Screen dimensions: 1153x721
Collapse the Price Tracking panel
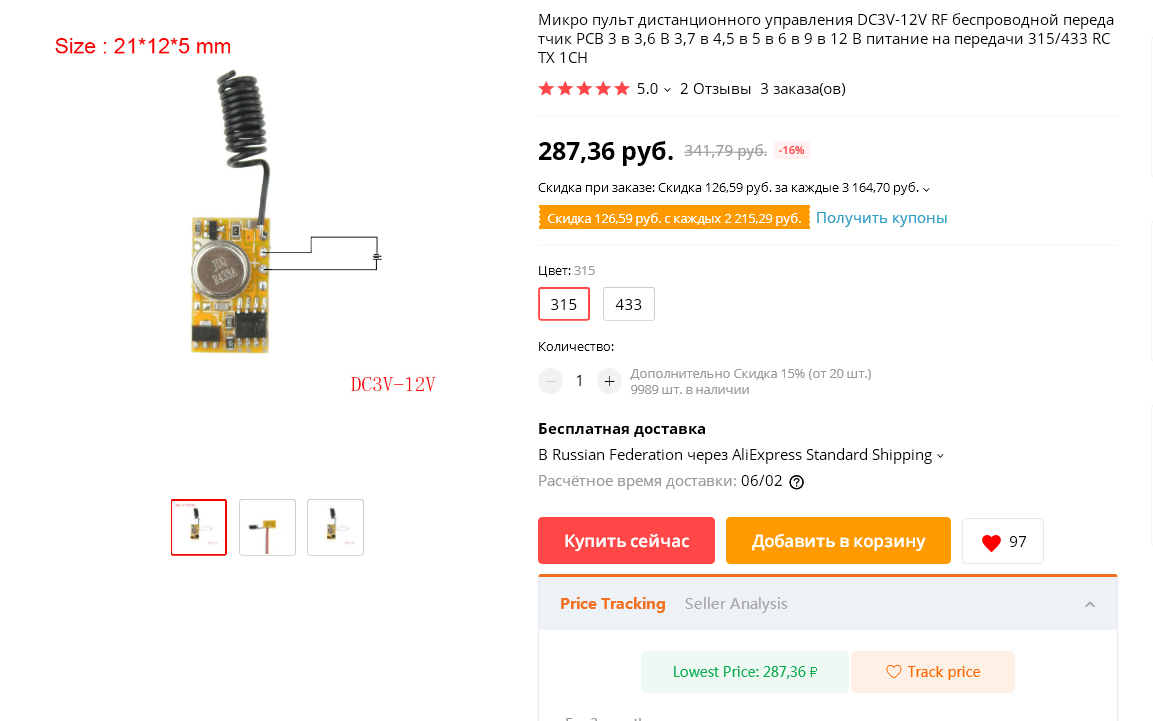tap(1090, 604)
